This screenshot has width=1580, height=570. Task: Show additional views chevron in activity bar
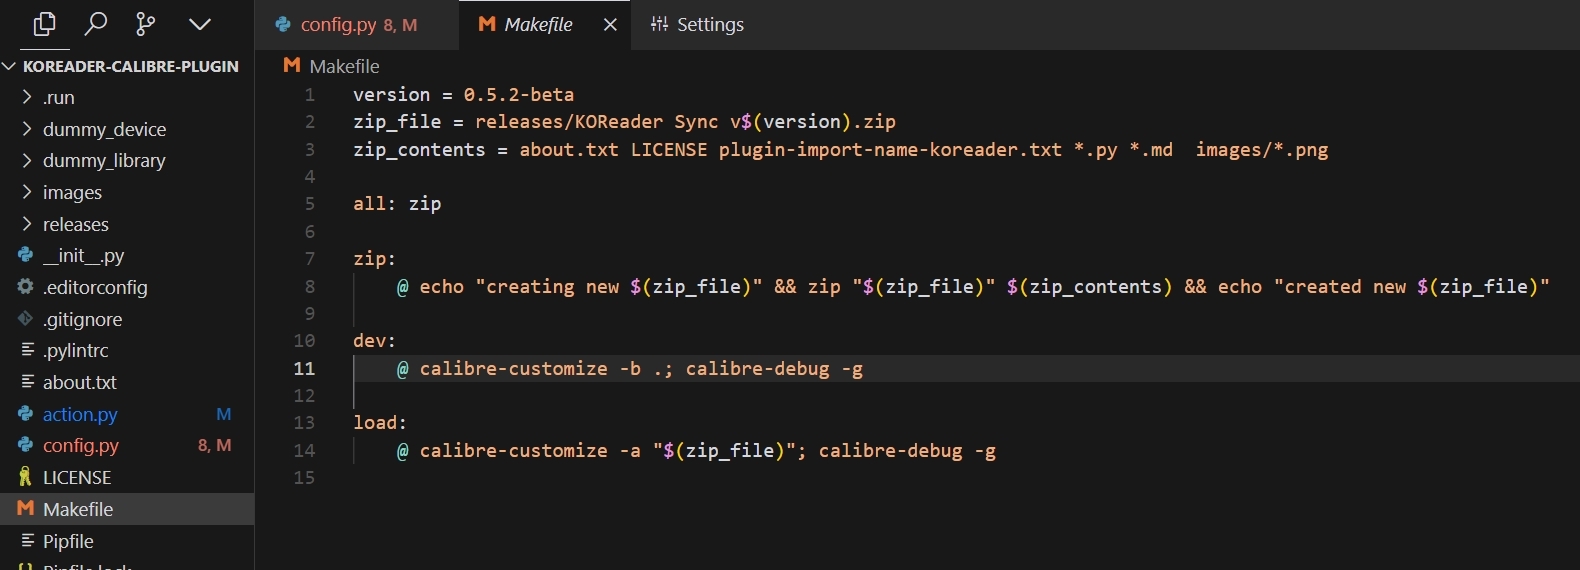(200, 24)
